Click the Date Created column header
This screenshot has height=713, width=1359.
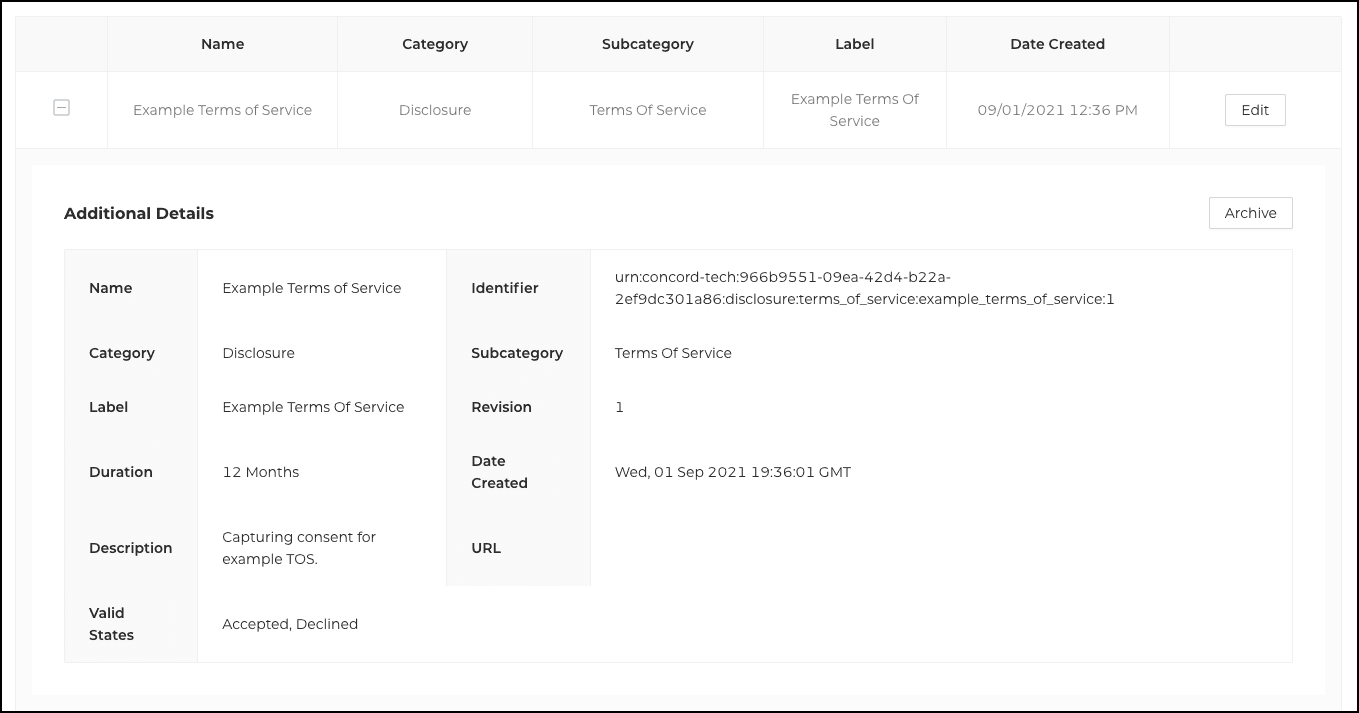click(1057, 44)
